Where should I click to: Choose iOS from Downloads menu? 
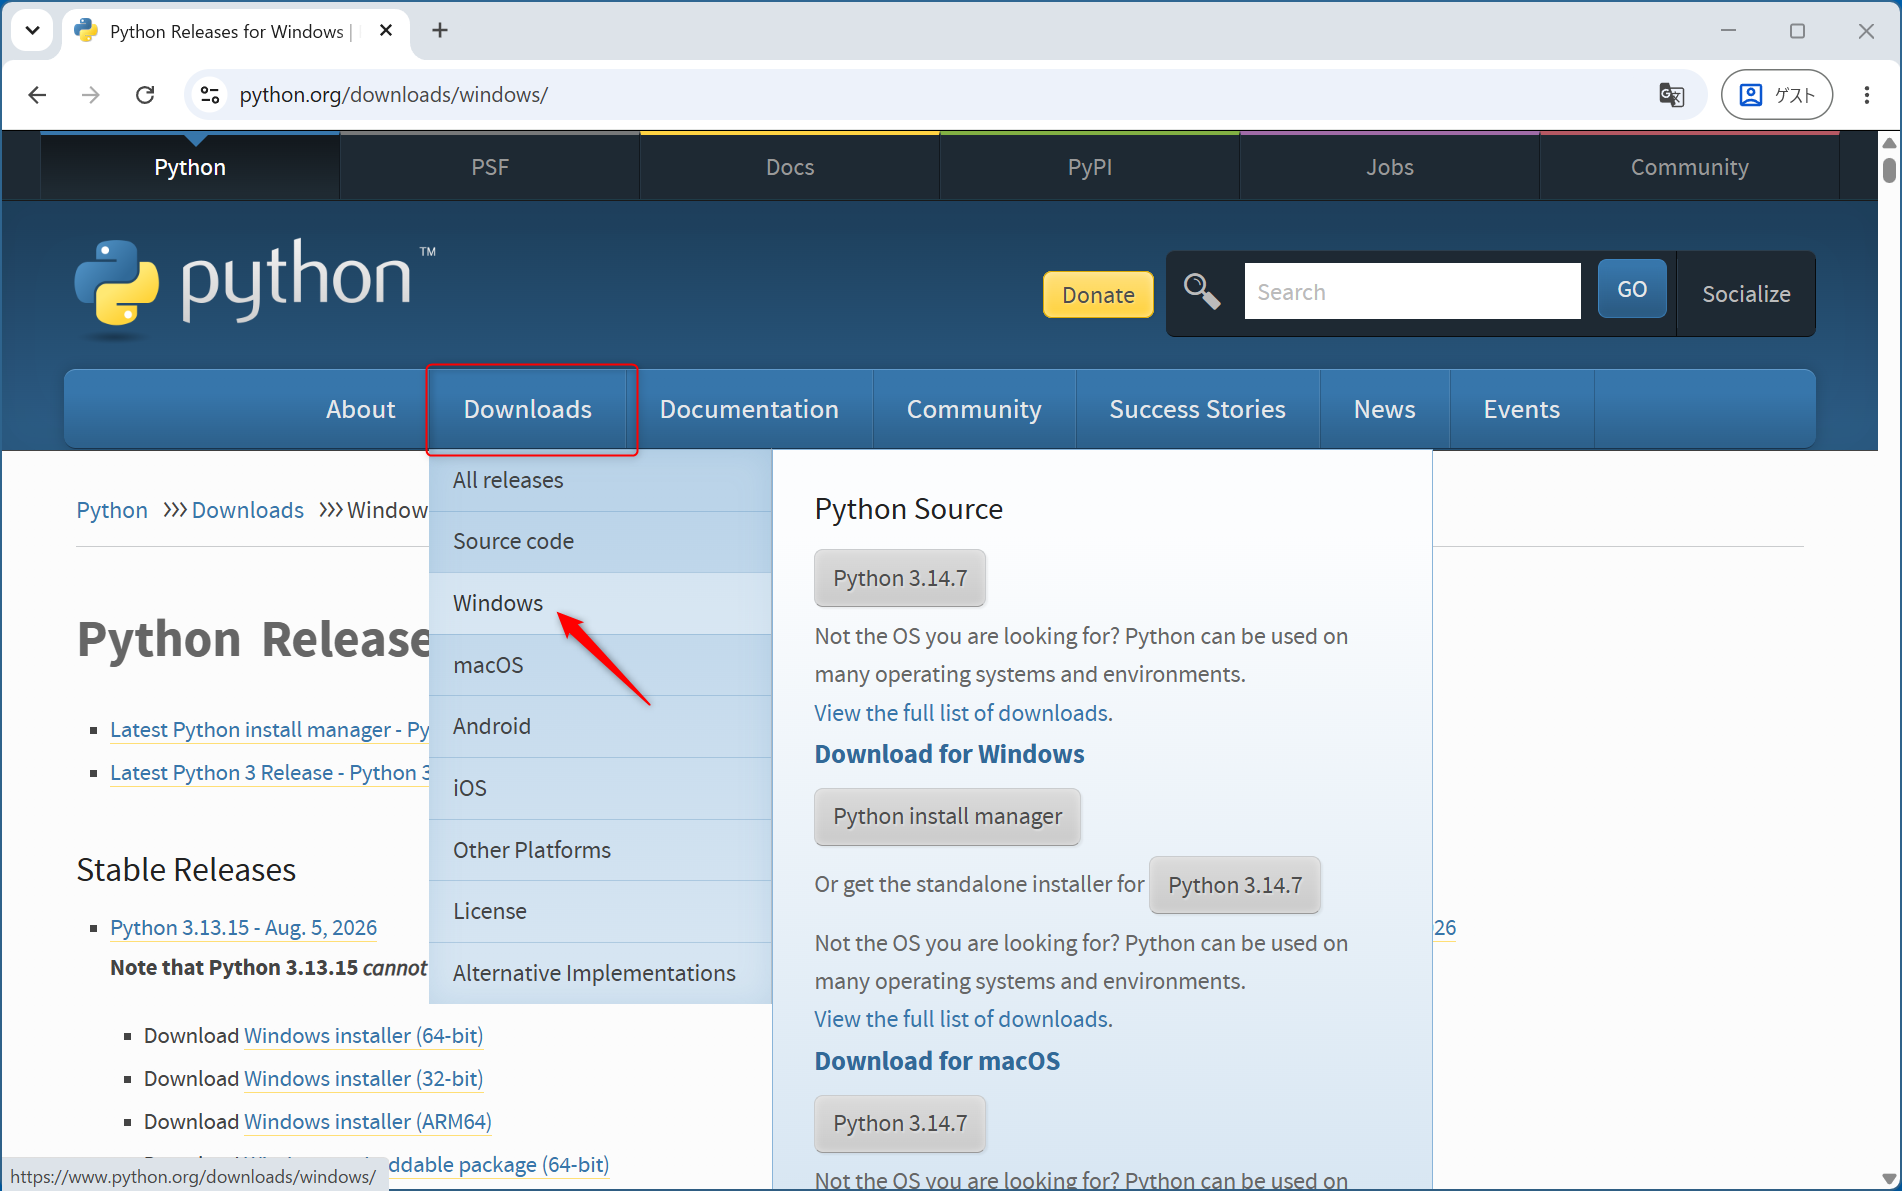point(600,788)
